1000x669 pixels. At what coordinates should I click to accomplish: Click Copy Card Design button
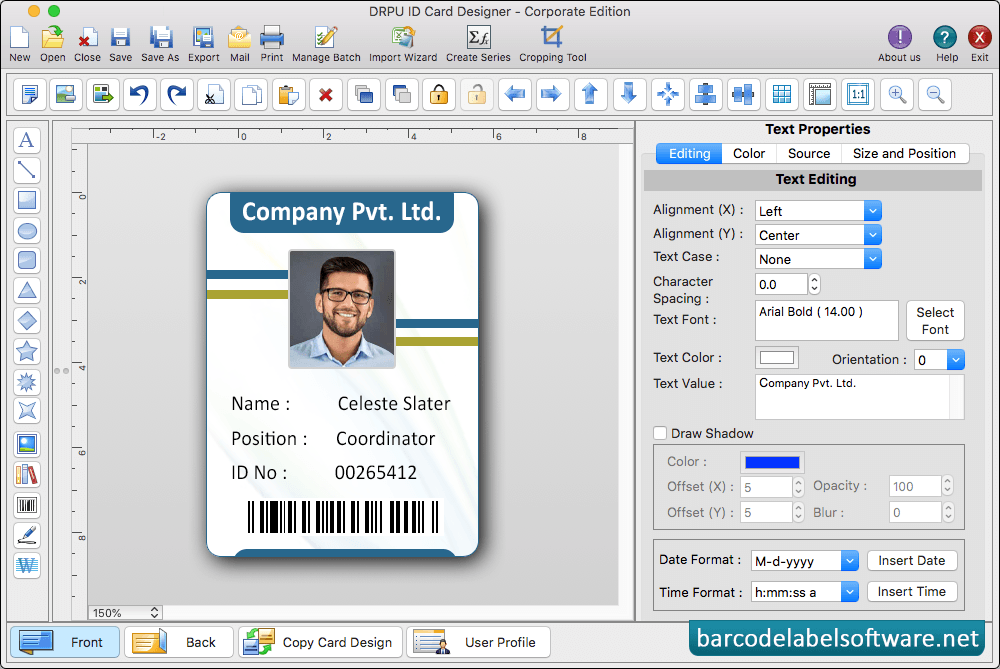[320, 642]
